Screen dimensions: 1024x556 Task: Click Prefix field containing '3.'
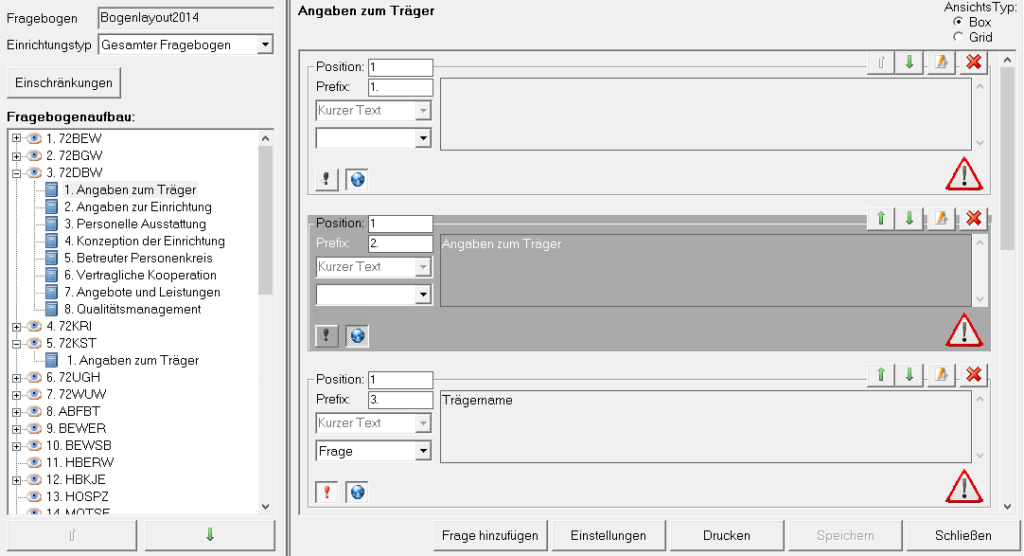[x=400, y=399]
